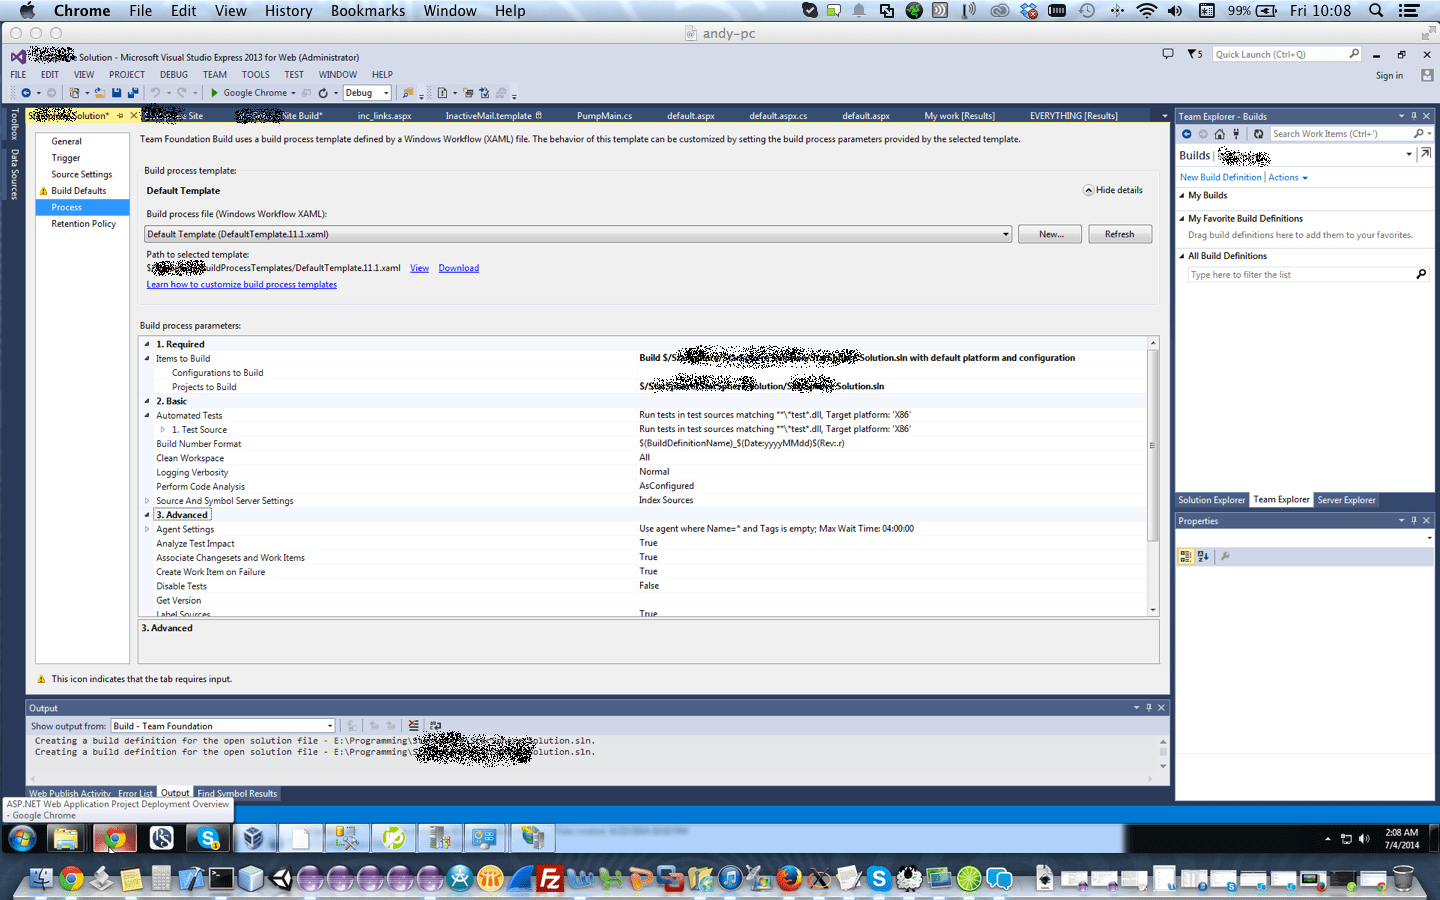The width and height of the screenshot is (1440, 900).
Task: Click the New... button next to the template dropdown
Action: [1049, 234]
